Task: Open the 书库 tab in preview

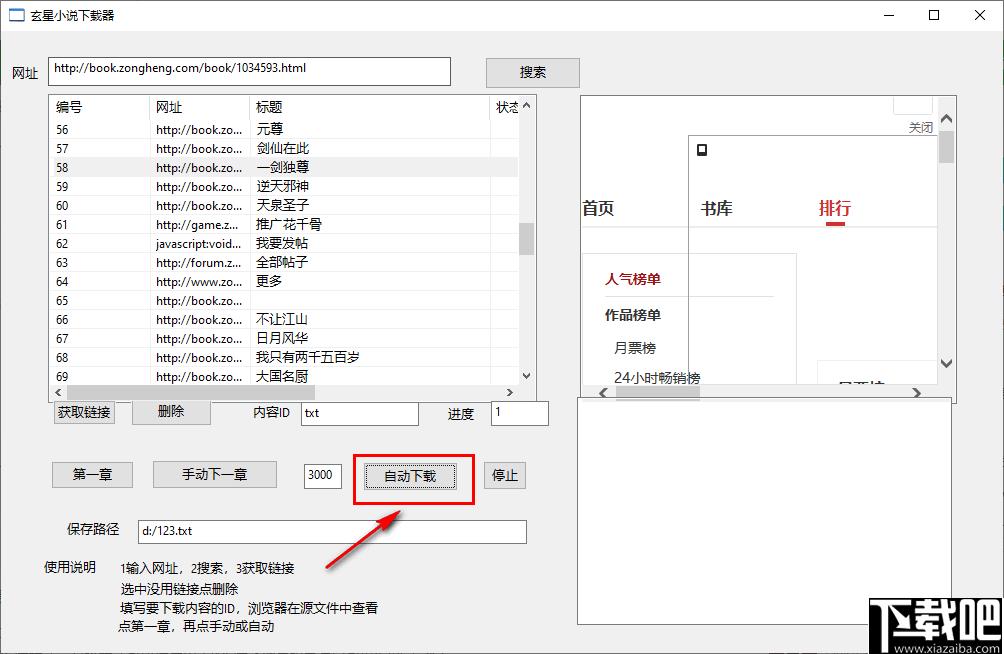Action: (717, 208)
